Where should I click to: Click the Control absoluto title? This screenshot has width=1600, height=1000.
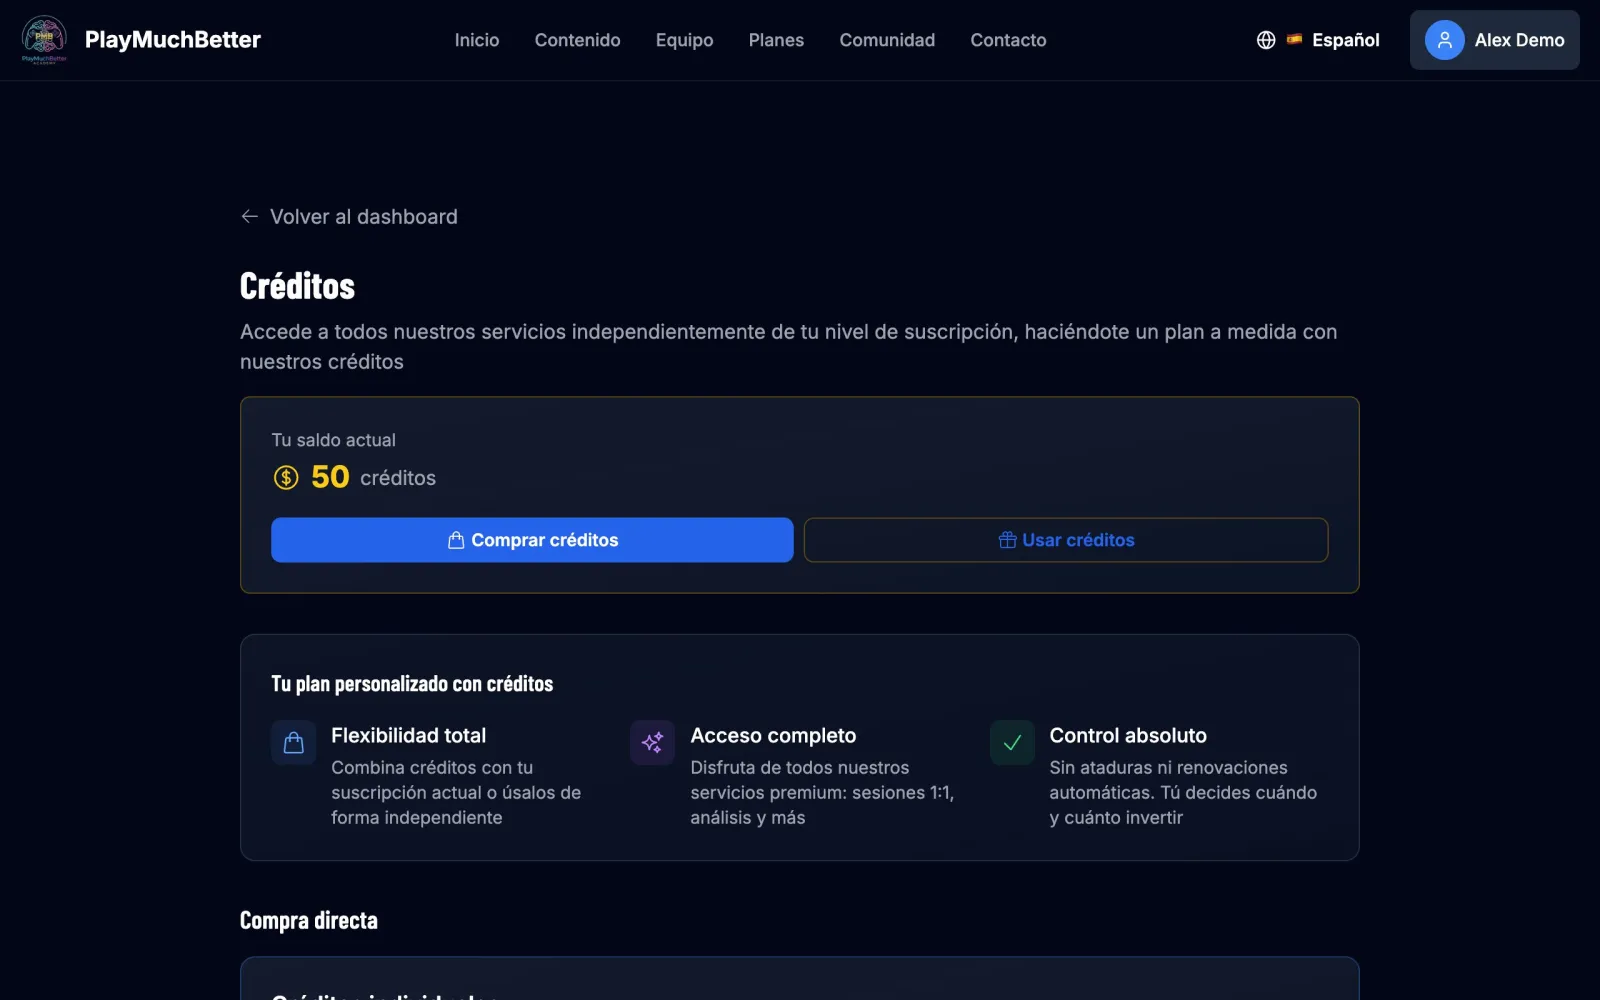click(1128, 736)
